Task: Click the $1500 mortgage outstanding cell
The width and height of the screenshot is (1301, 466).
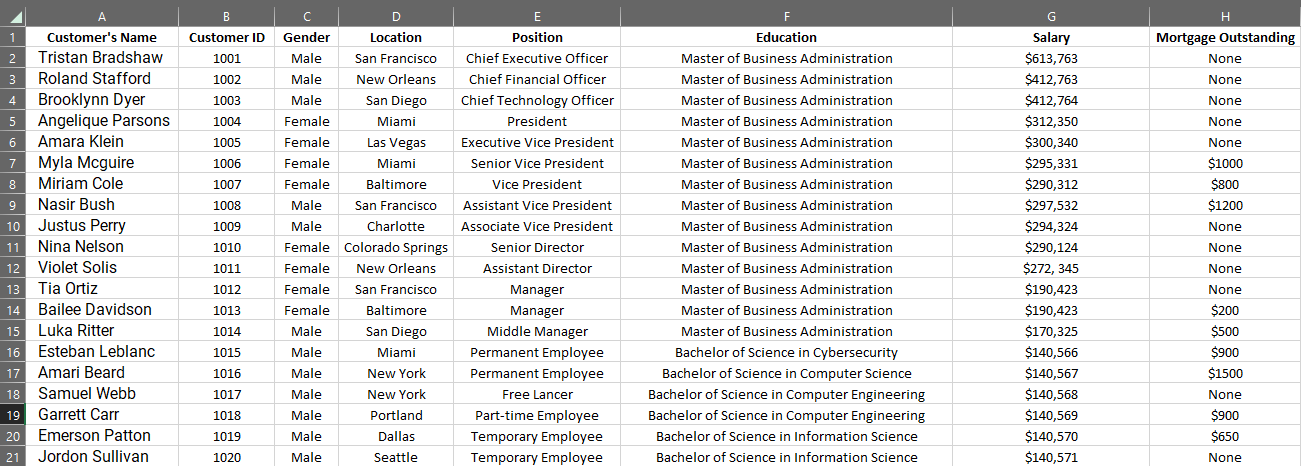Action: [x=1224, y=373]
